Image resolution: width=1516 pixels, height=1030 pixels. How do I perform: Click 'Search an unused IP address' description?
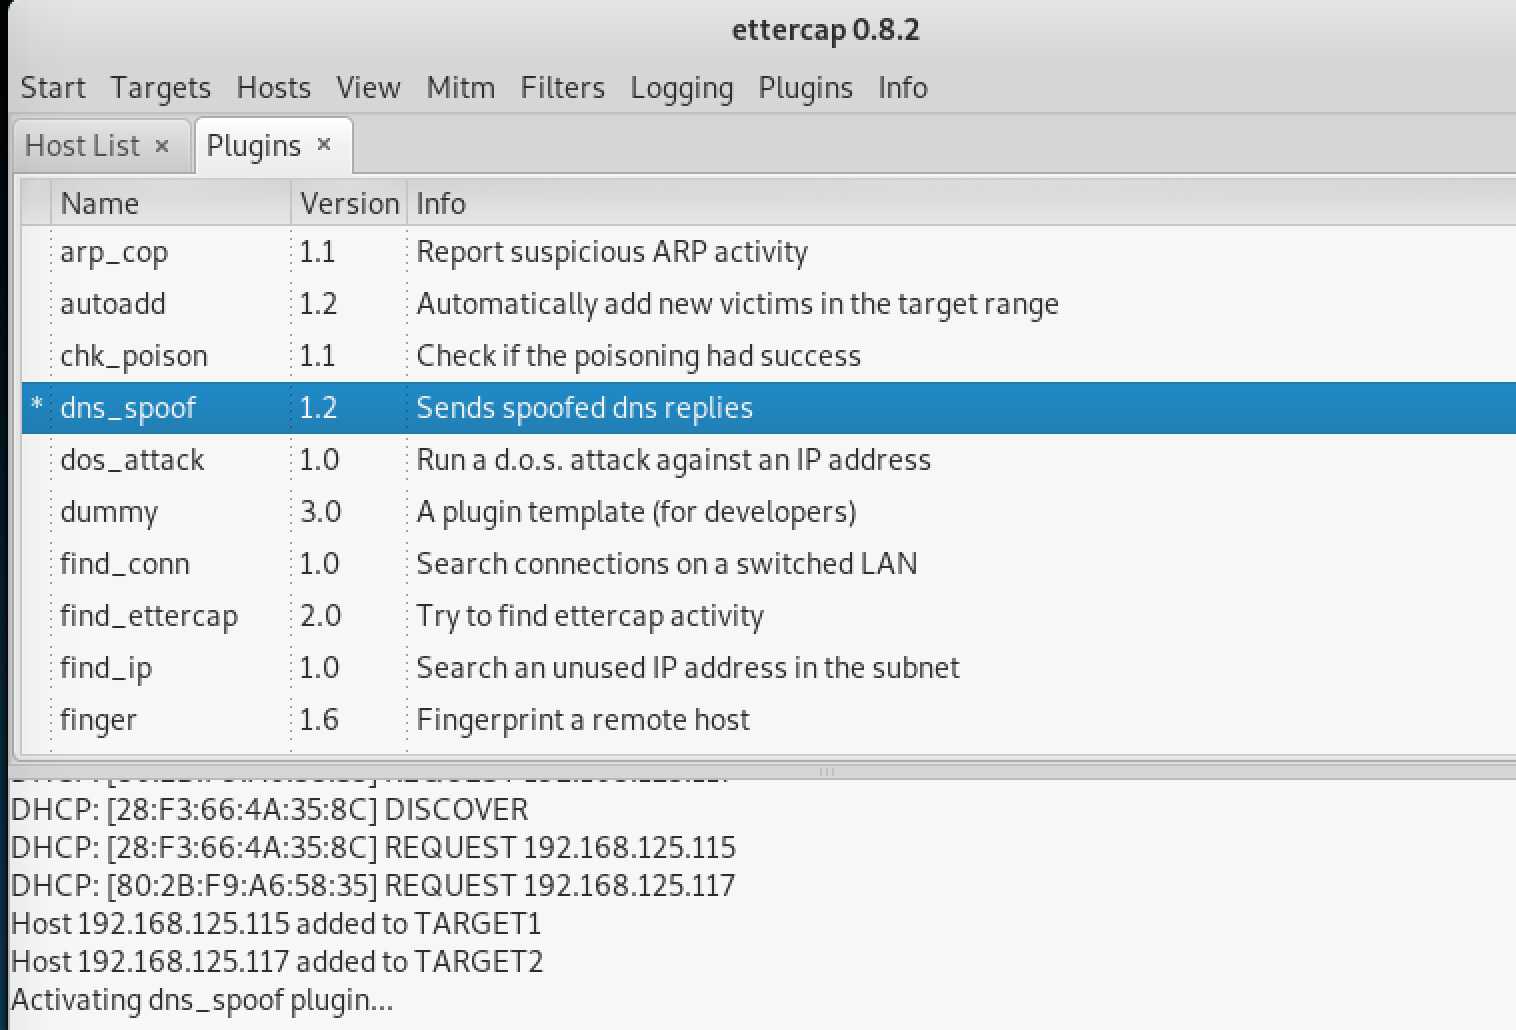tap(687, 668)
